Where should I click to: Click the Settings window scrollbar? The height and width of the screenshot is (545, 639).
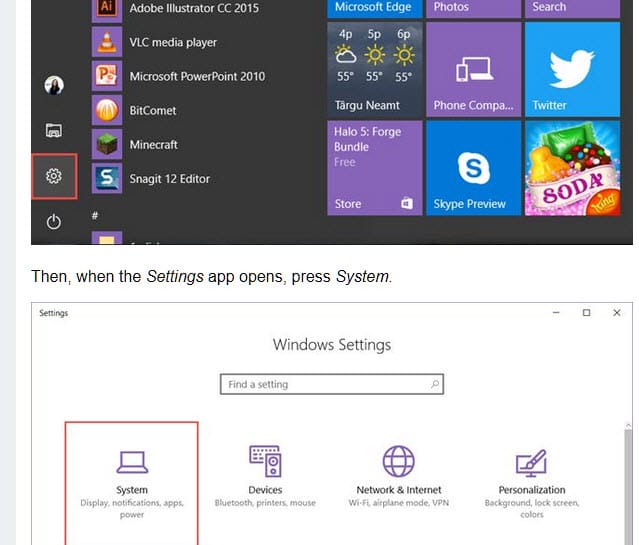(628, 487)
